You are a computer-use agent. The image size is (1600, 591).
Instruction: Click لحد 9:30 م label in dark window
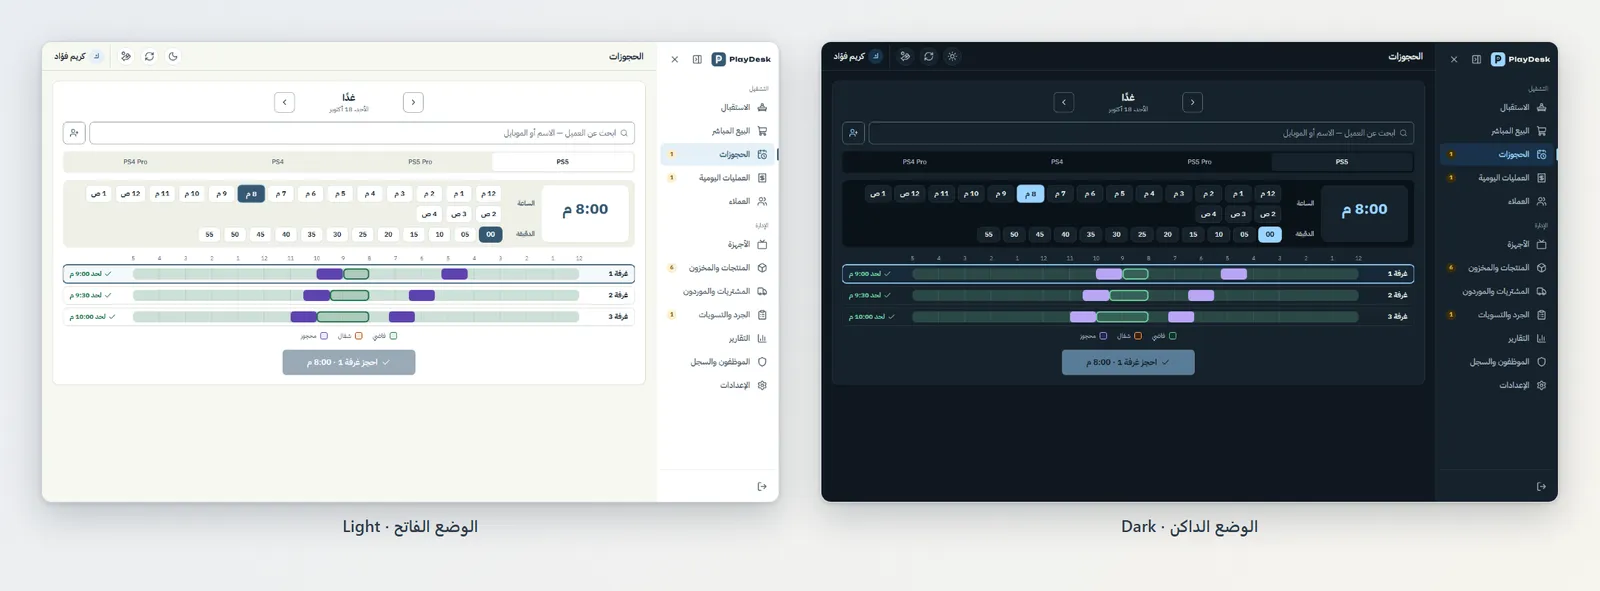(870, 295)
